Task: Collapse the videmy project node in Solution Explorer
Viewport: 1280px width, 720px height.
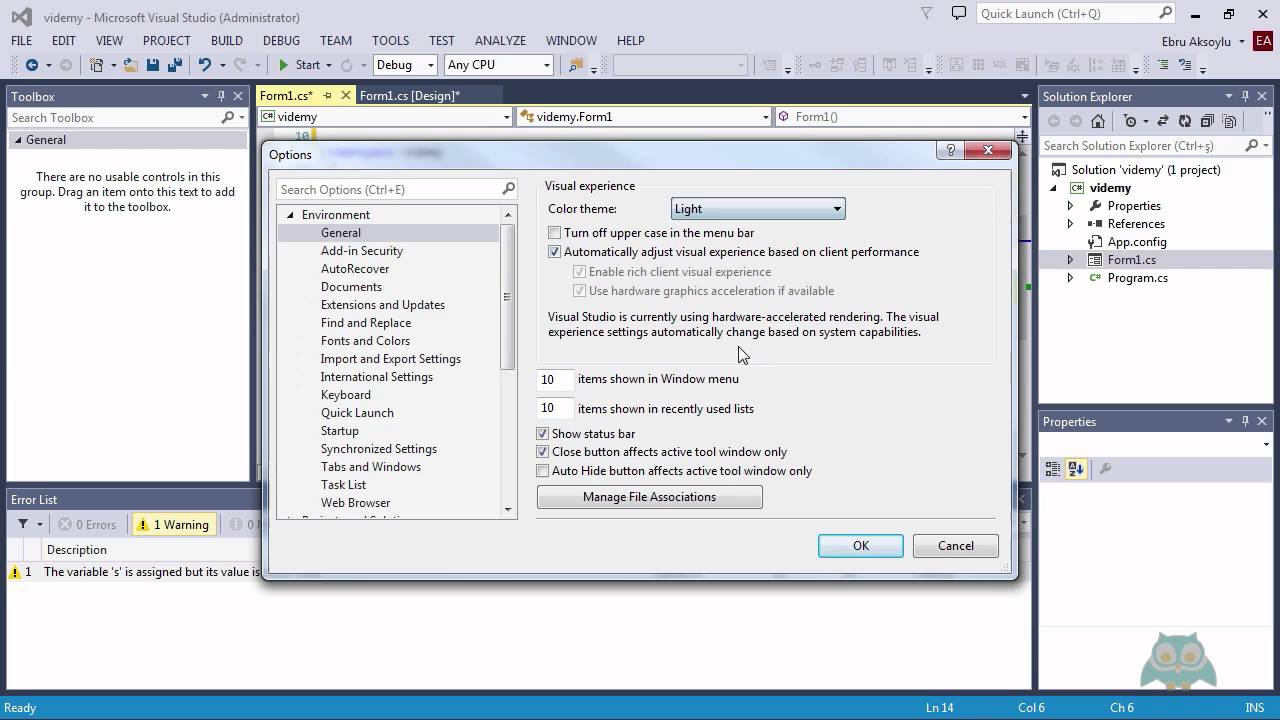Action: coord(1053,188)
